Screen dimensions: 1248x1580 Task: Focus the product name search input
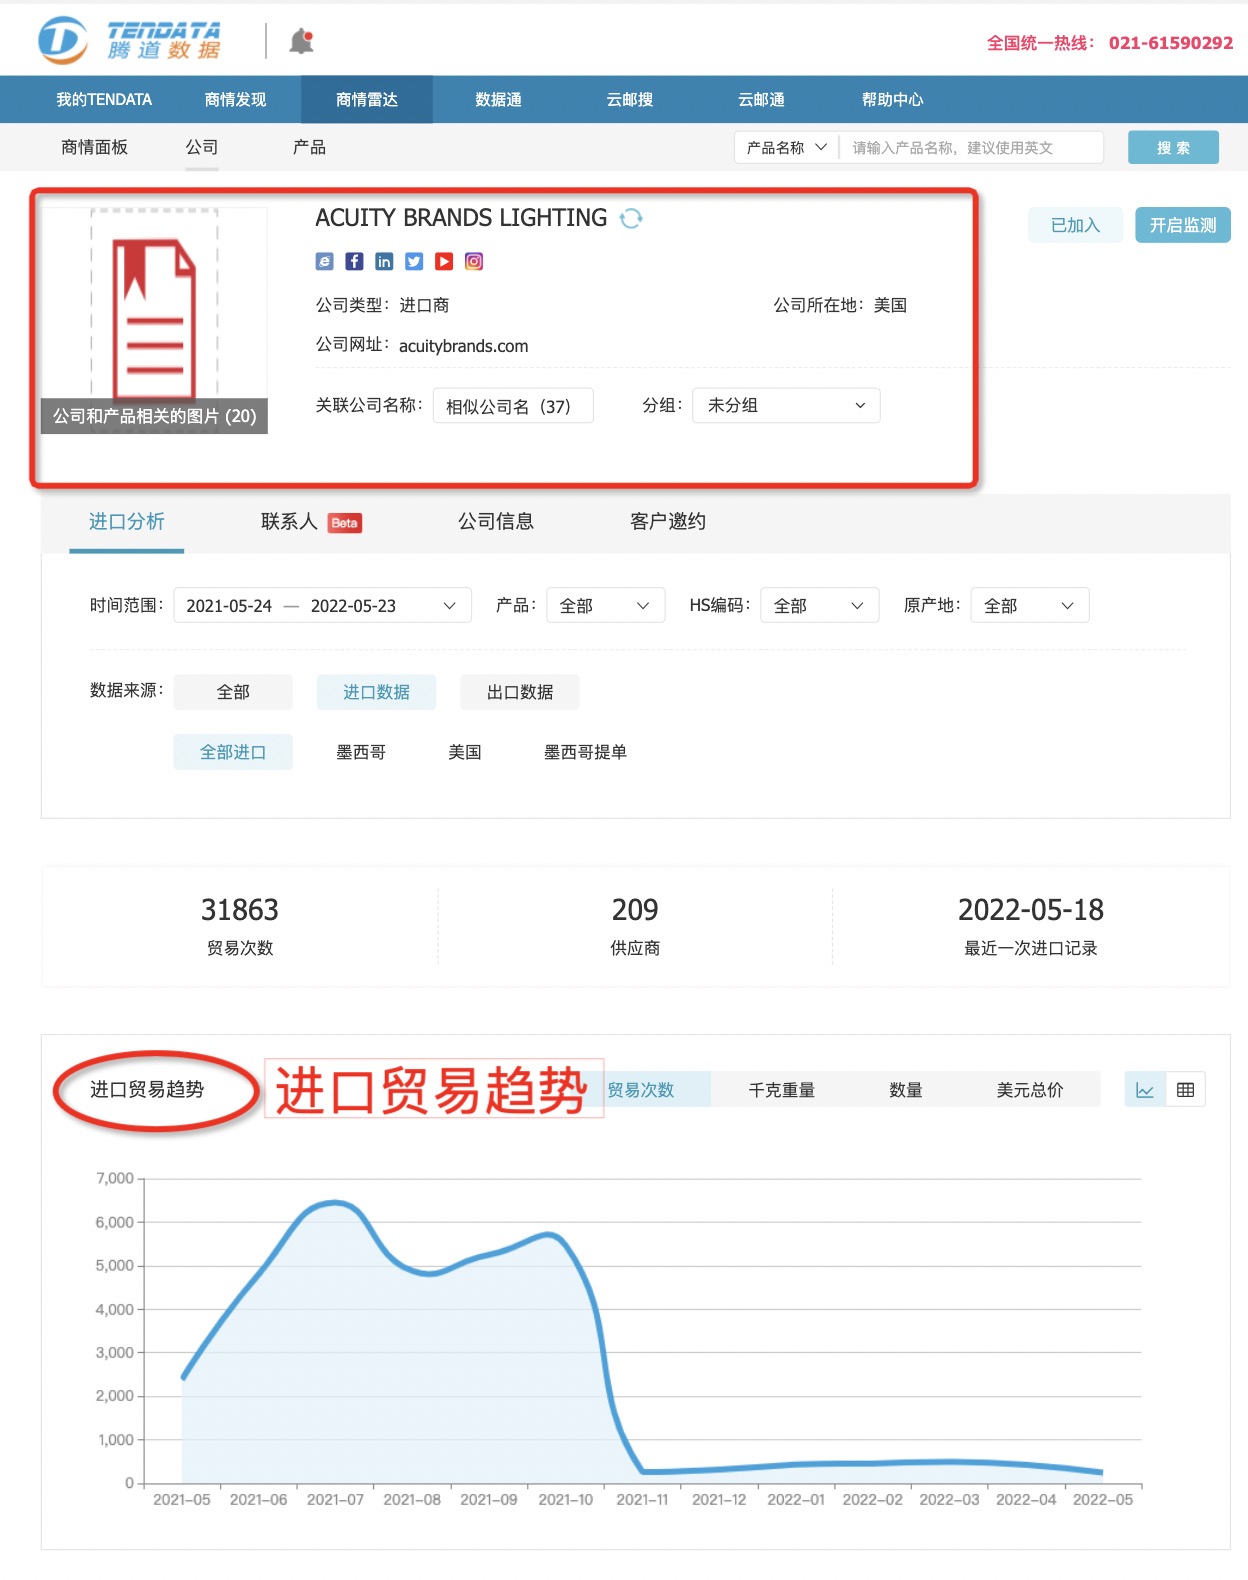coord(971,147)
